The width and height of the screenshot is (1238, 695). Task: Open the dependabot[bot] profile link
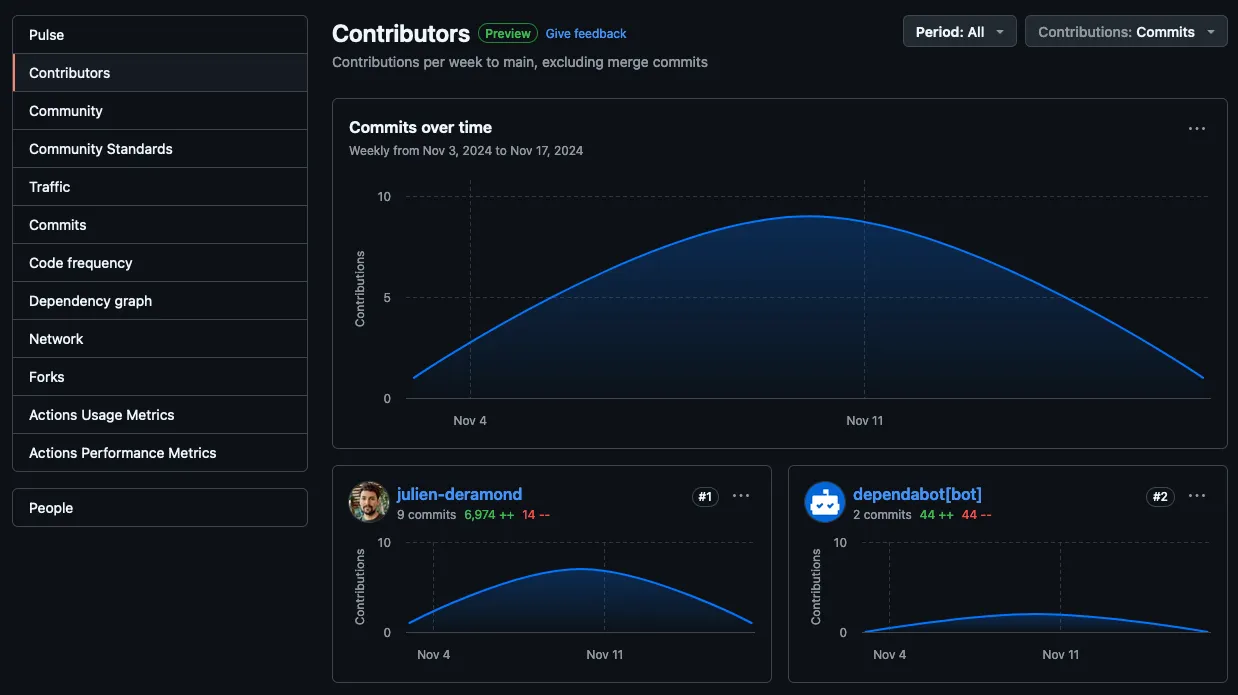coord(917,494)
